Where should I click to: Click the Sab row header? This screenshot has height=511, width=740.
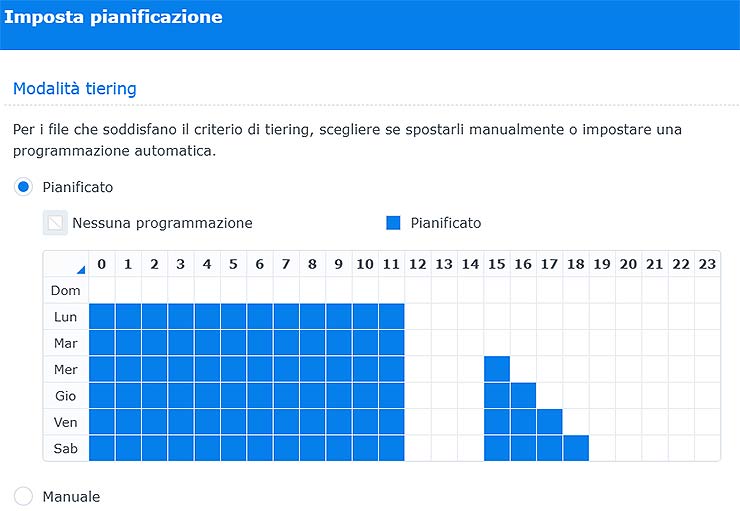[x=66, y=448]
